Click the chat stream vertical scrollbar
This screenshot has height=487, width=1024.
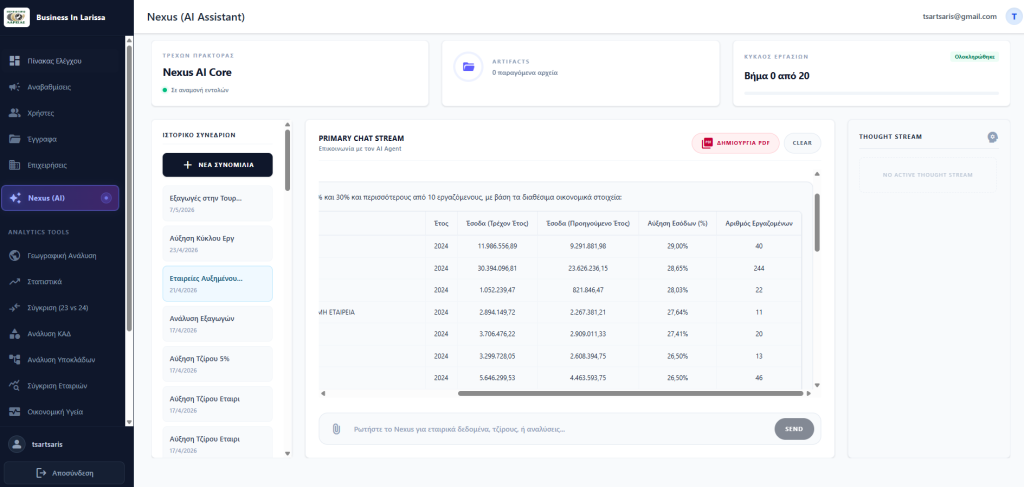[x=817, y=222]
